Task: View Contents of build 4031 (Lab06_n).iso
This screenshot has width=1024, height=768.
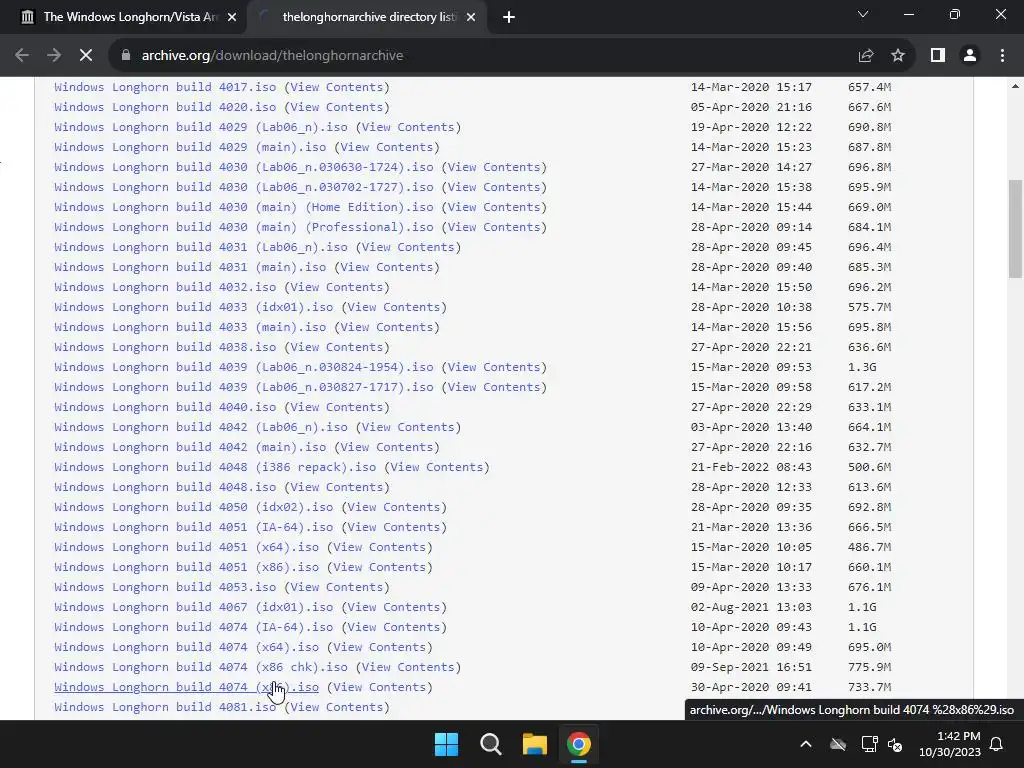Action: pos(408,247)
